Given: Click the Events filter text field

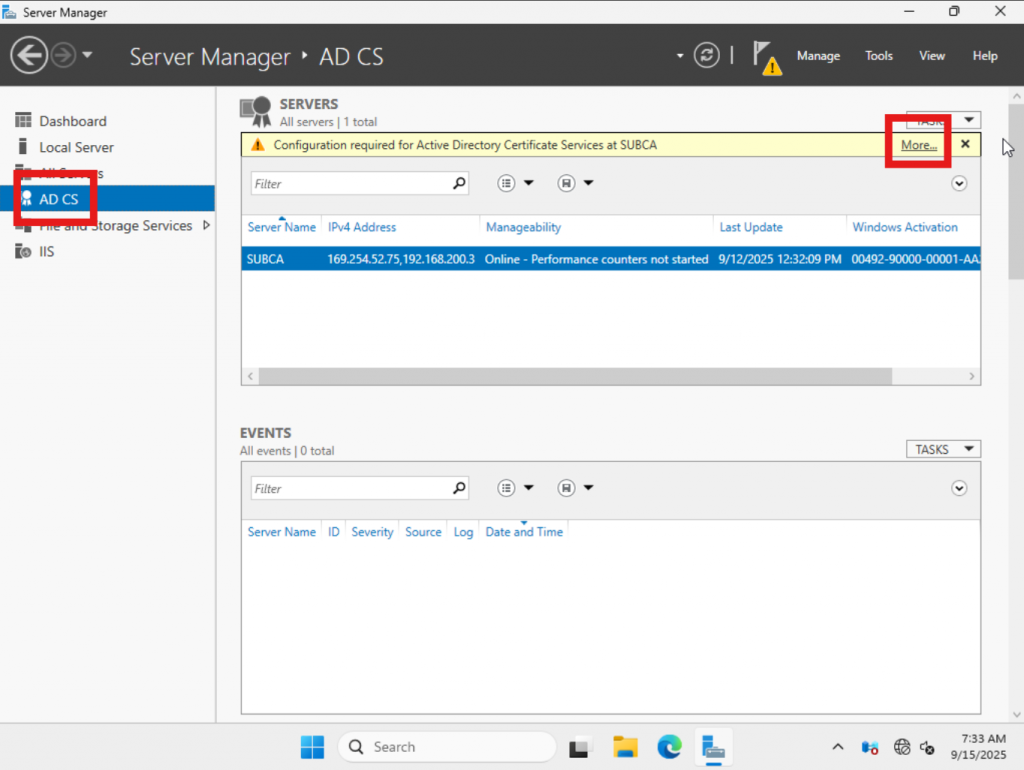Looking at the screenshot, I should click(345, 488).
